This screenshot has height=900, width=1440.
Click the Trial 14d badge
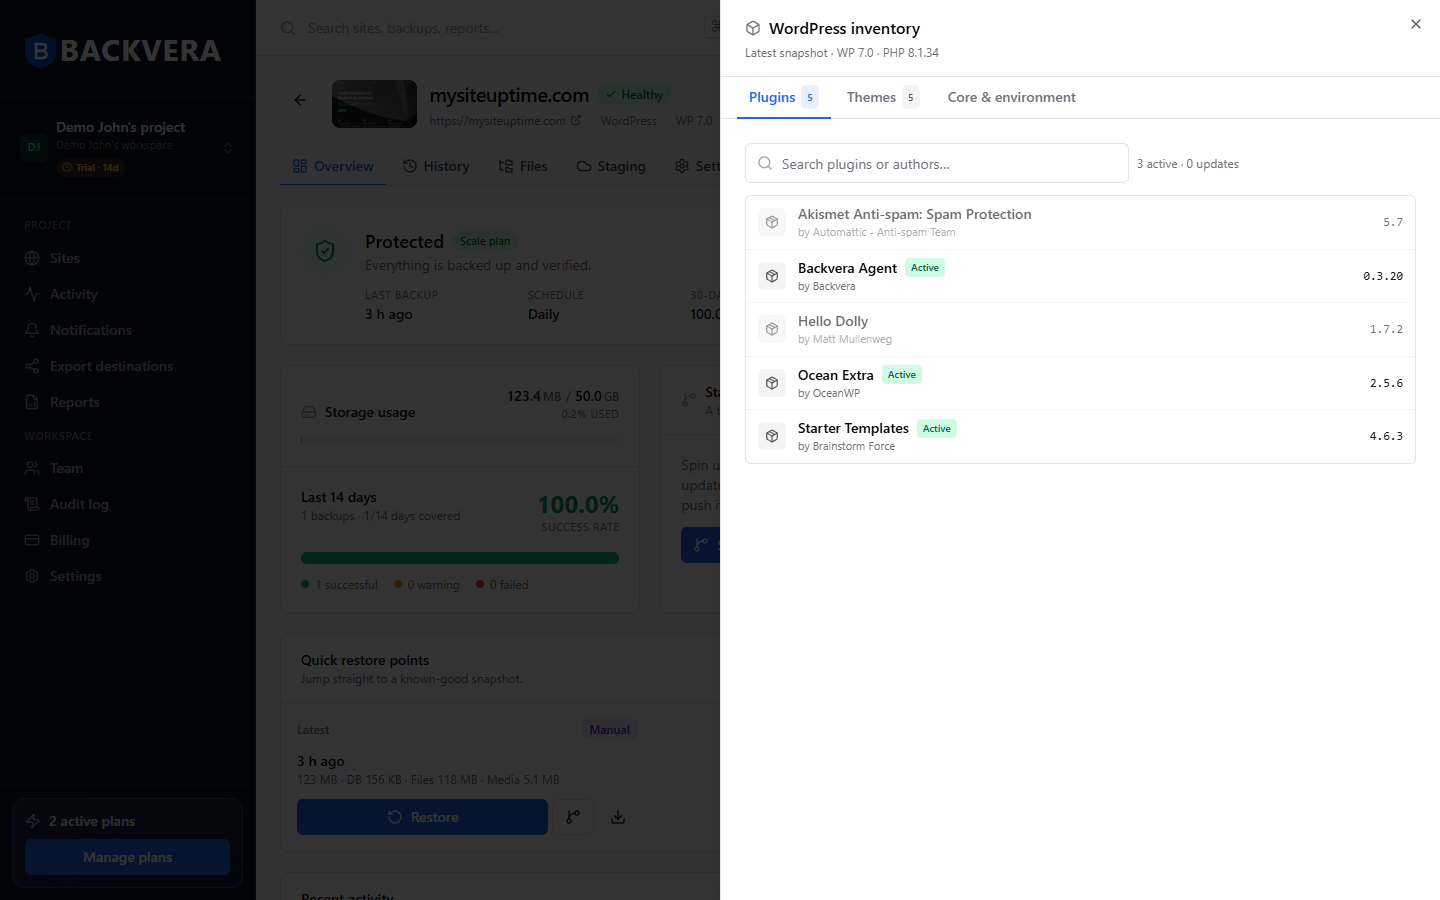click(x=90, y=167)
